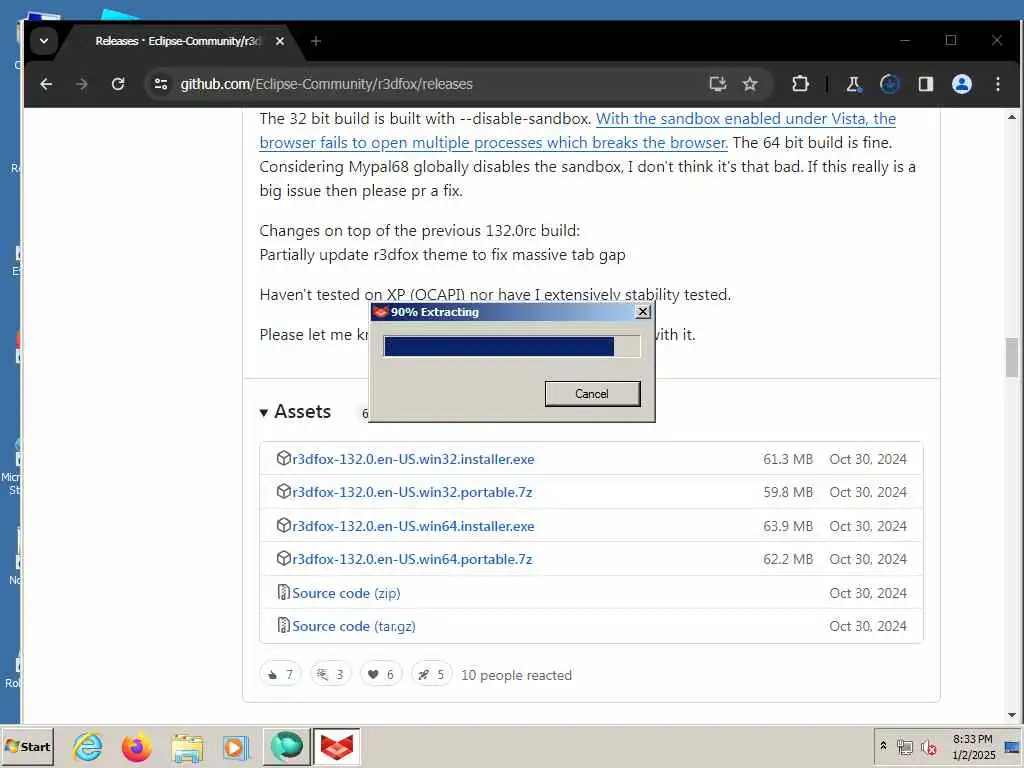
Task: Launch Internet Explorer from taskbar
Action: point(88,747)
